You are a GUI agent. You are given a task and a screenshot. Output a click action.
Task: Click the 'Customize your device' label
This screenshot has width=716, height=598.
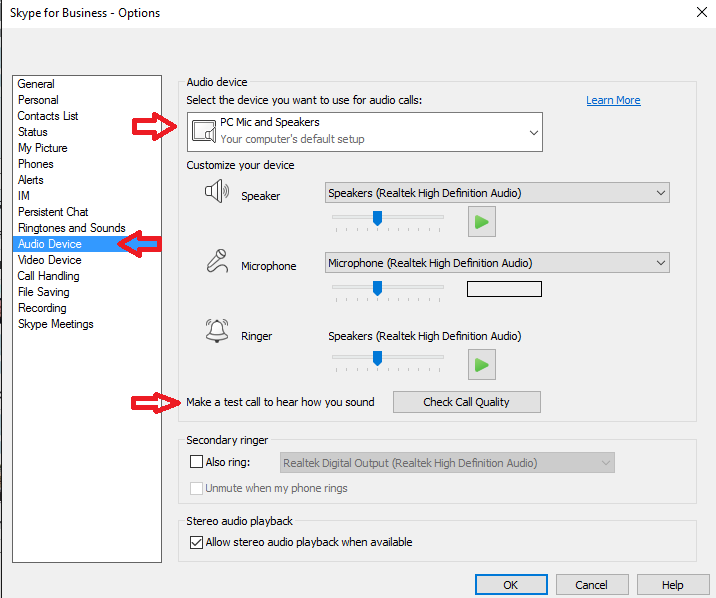(240, 165)
